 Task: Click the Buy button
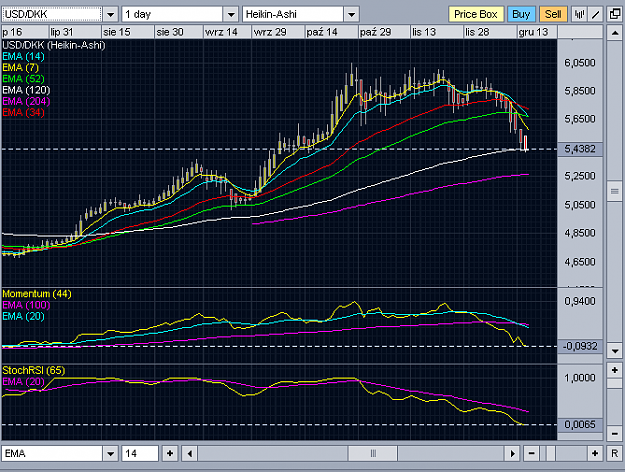[x=521, y=14]
